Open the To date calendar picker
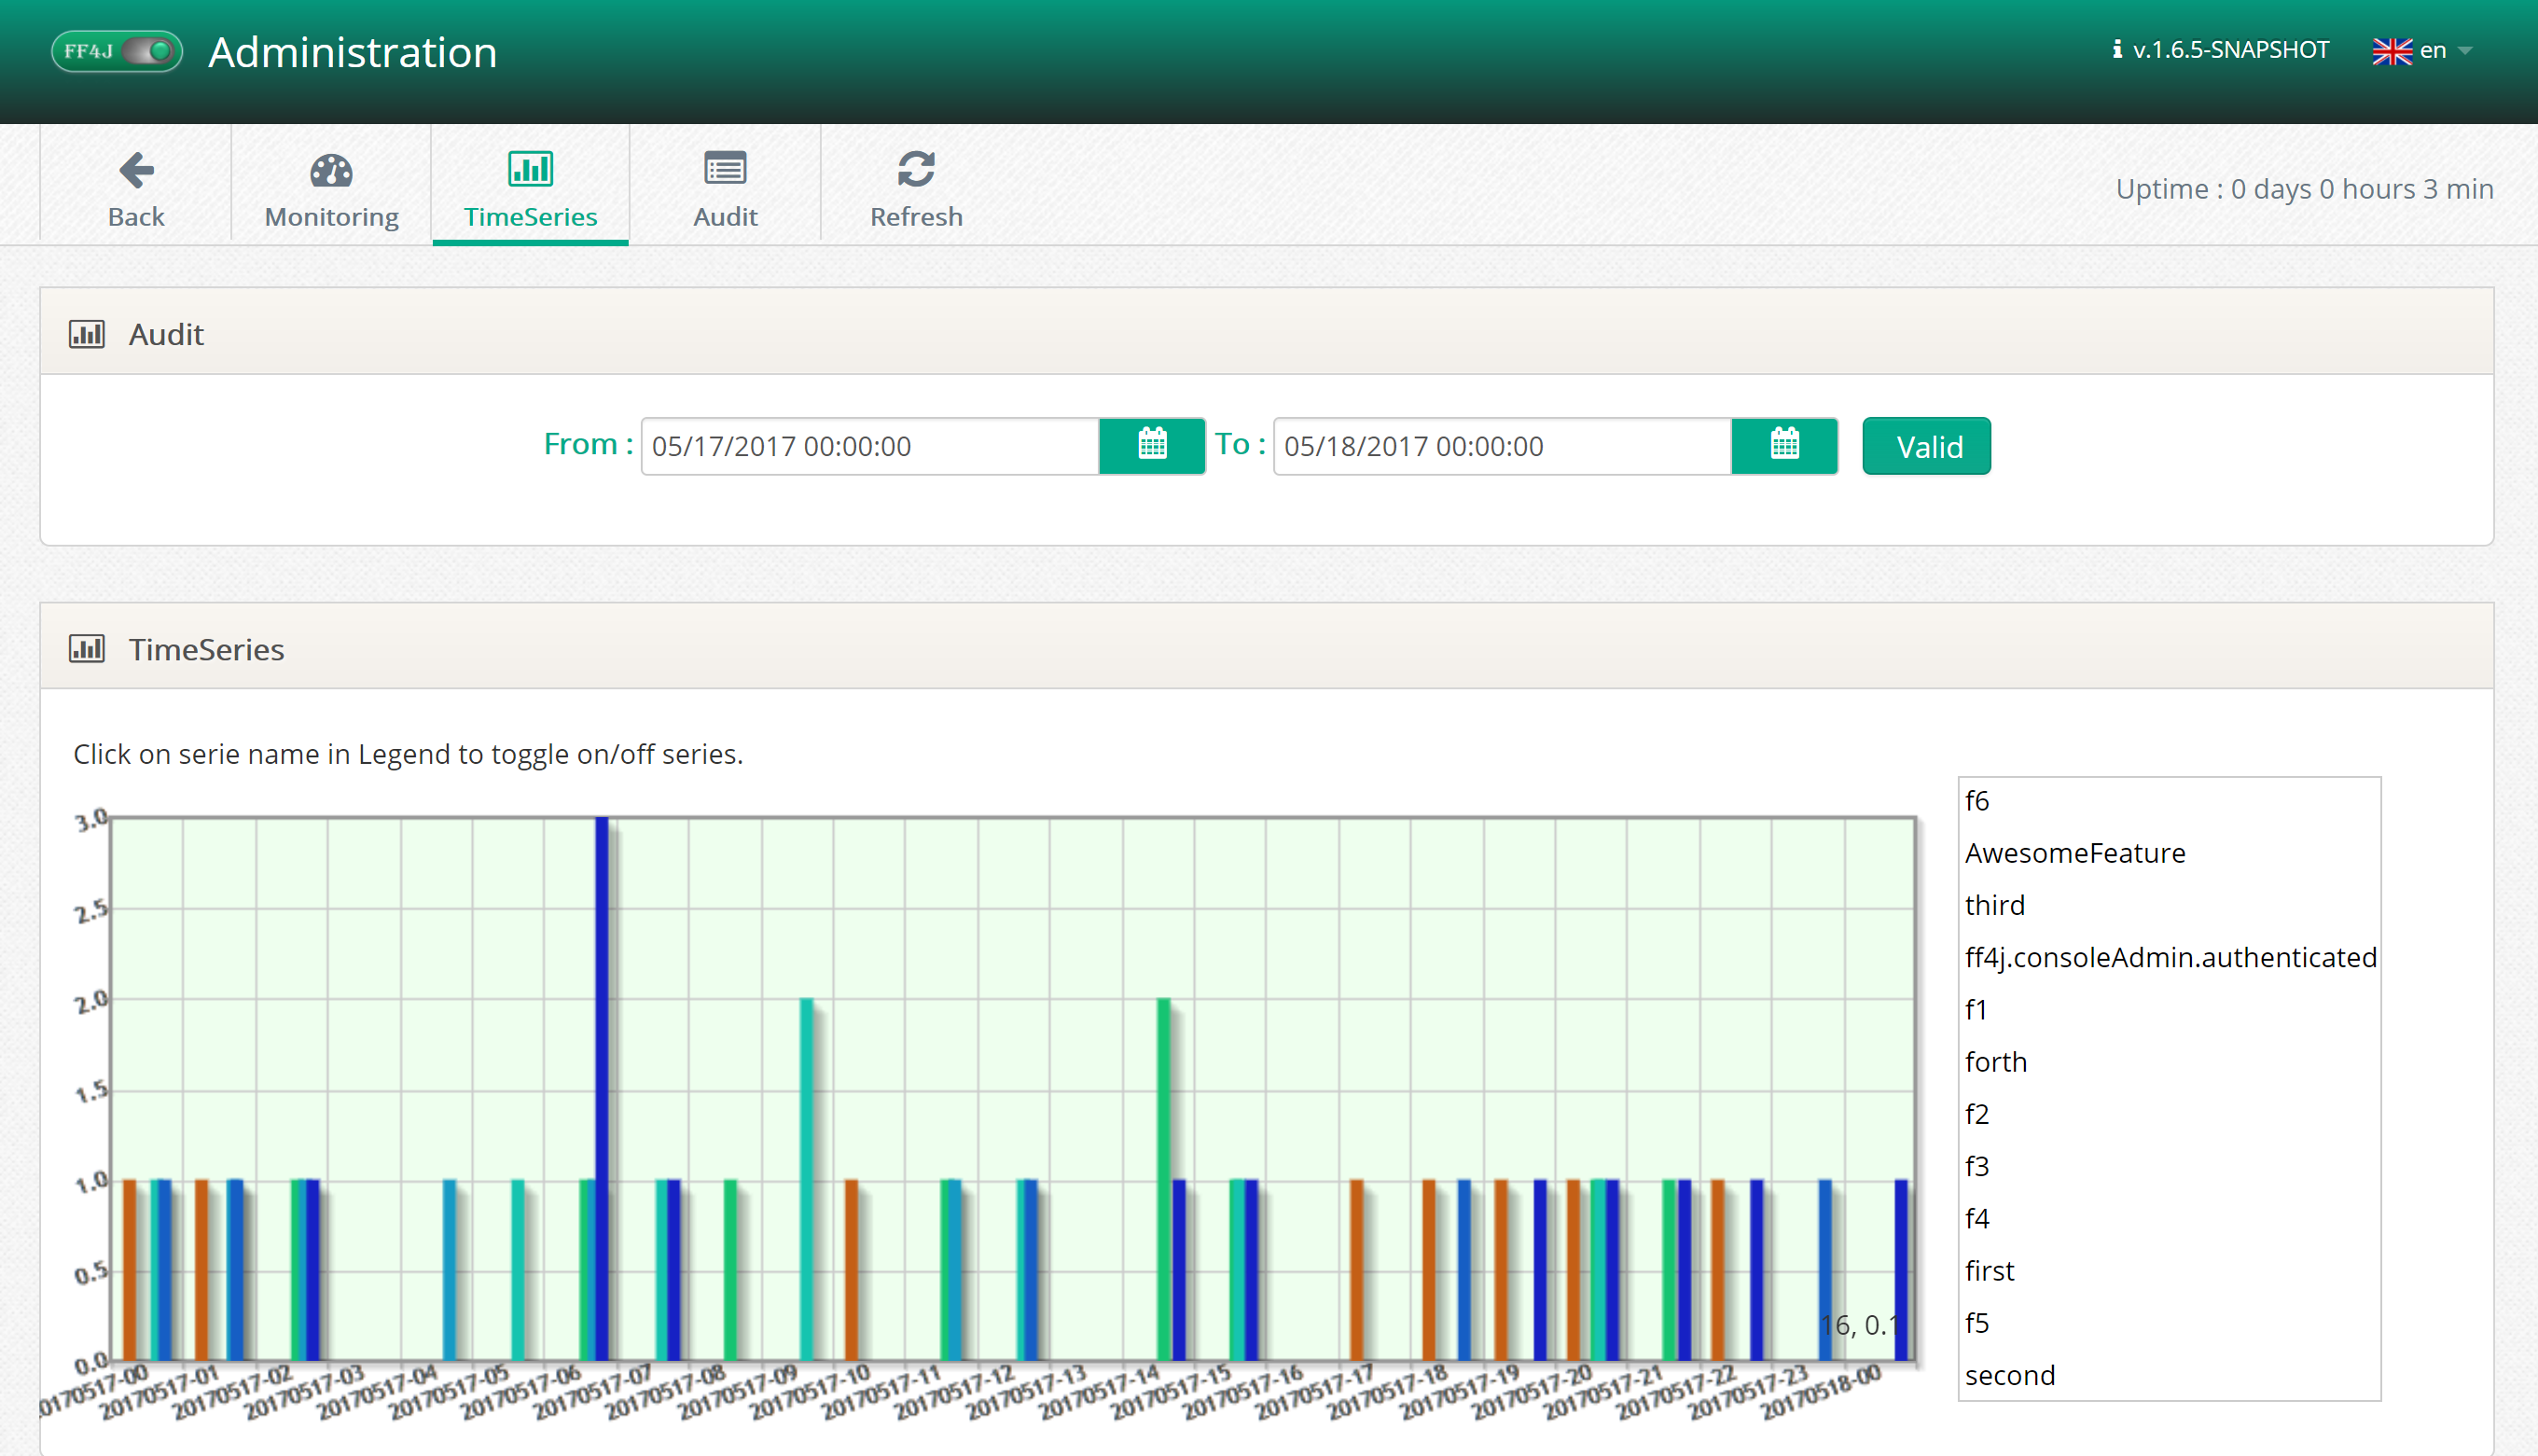The height and width of the screenshot is (1456, 2538). click(x=1784, y=445)
